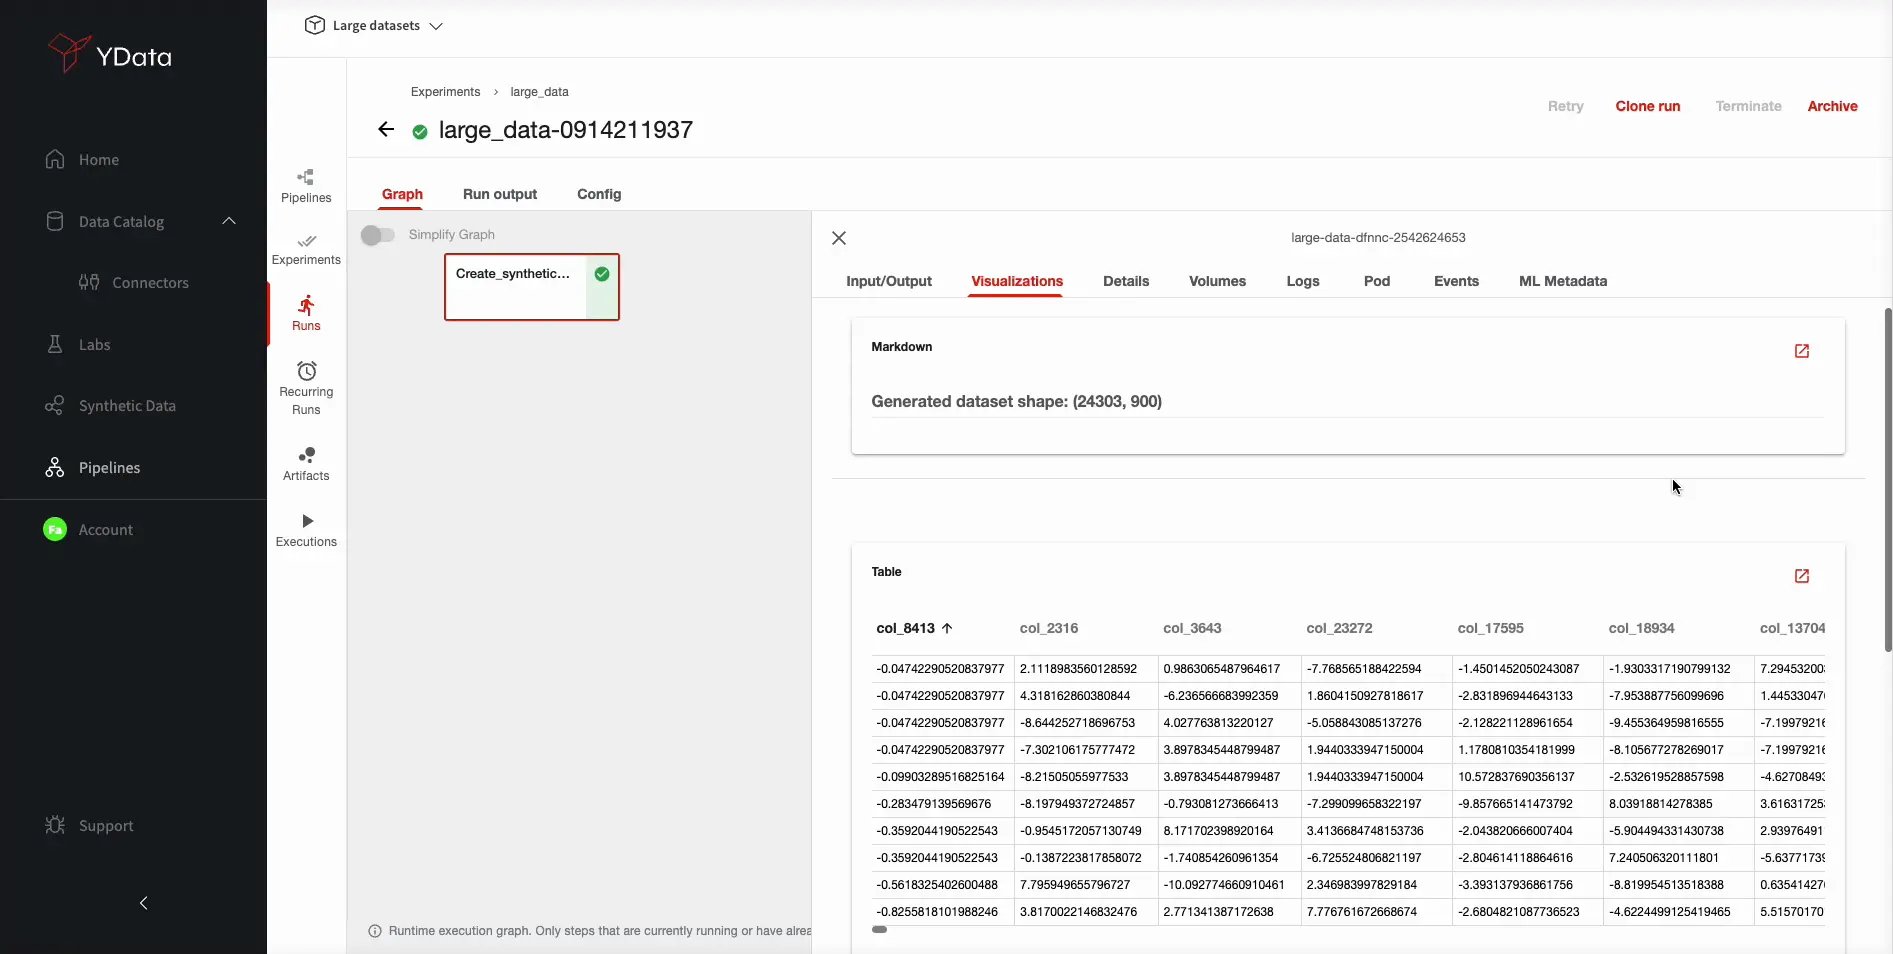This screenshot has width=1893, height=954.
Task: Archive this run
Action: click(x=1832, y=106)
